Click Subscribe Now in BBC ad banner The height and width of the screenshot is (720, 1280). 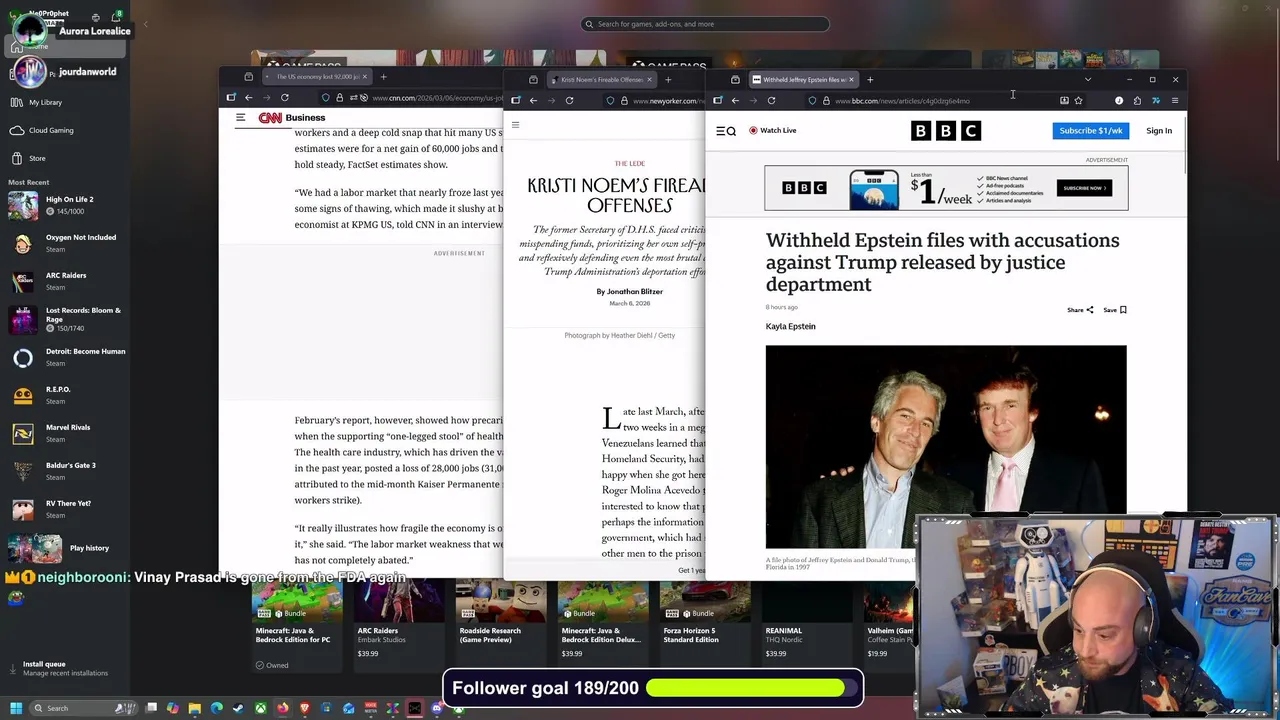(1085, 188)
